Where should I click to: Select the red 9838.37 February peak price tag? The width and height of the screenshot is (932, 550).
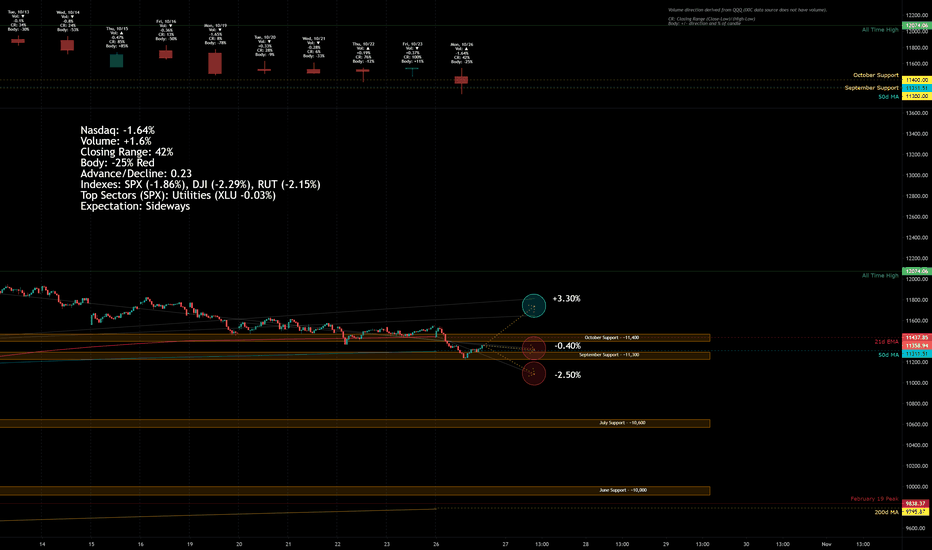point(916,504)
